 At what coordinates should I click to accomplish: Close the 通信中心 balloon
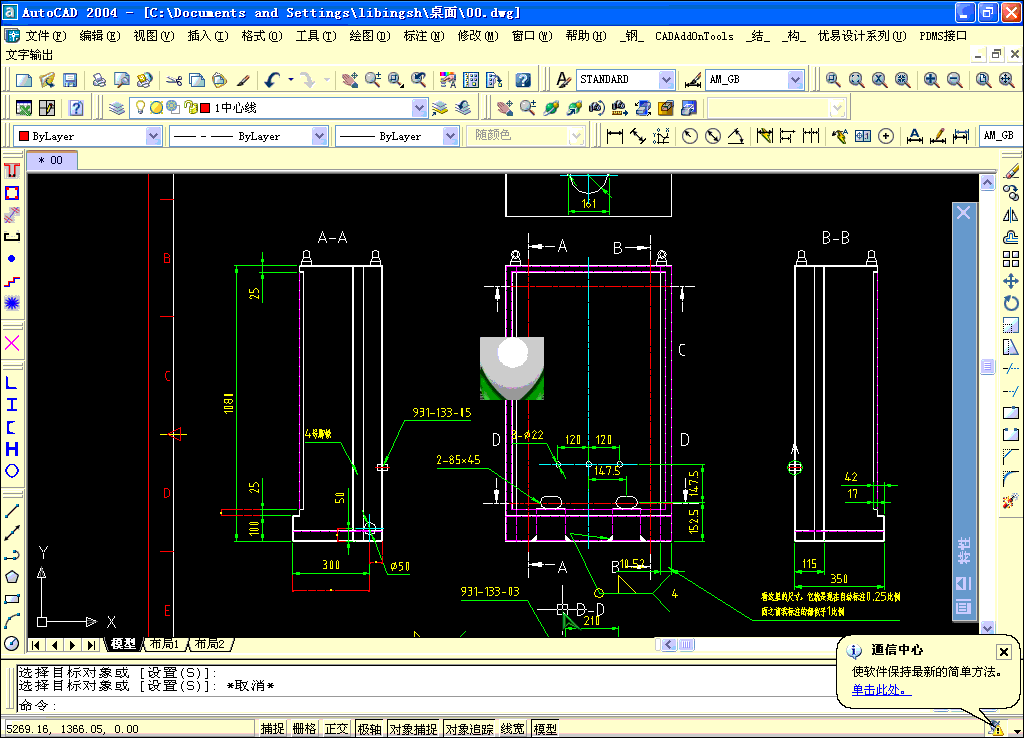1004,651
